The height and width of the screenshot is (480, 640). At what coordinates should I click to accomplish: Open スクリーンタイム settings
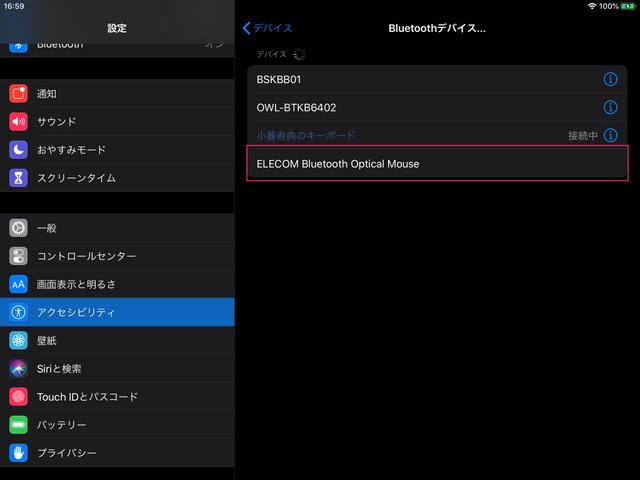click(x=117, y=178)
